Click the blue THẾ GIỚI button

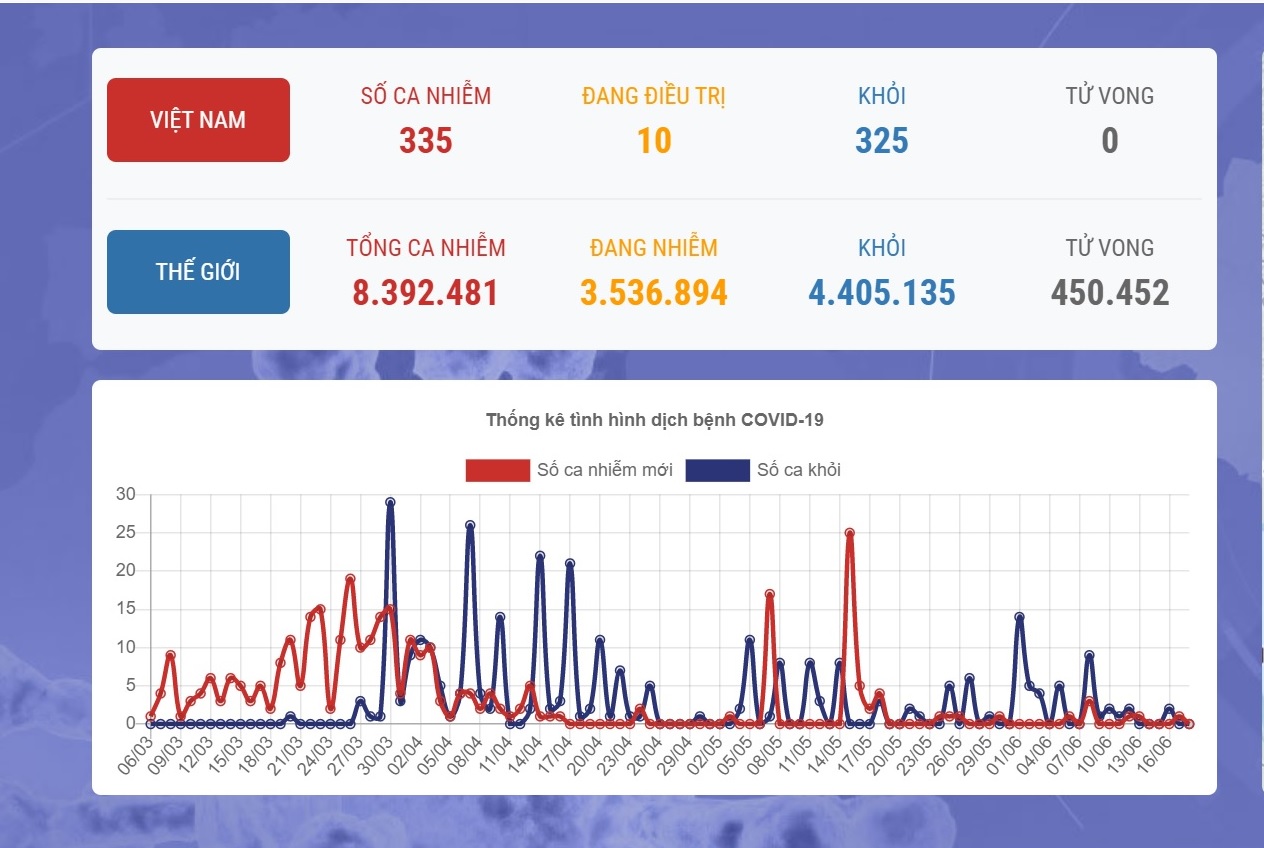pyautogui.click(x=198, y=272)
